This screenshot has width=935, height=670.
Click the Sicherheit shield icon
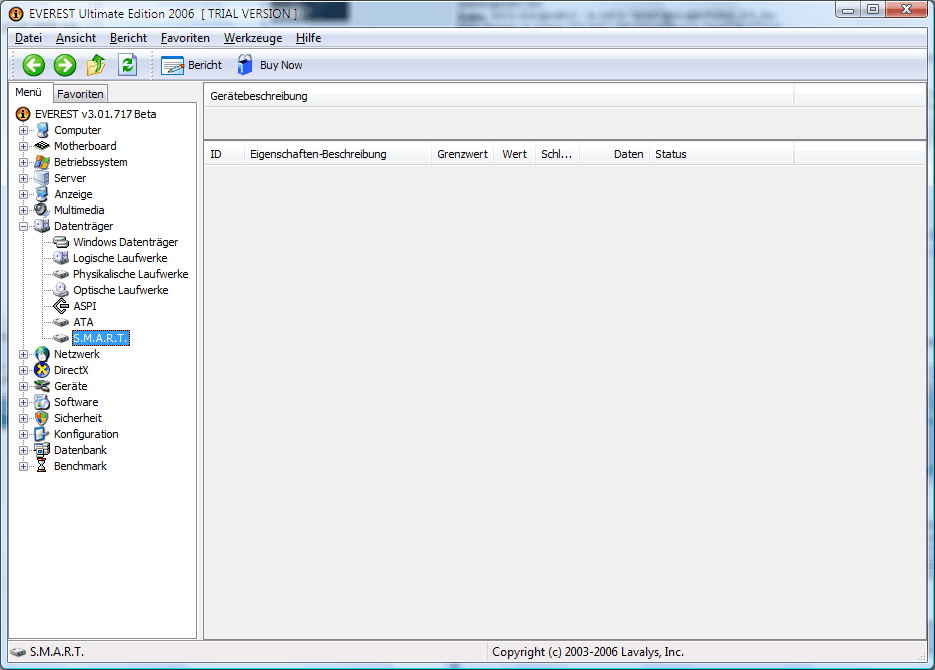pos(42,418)
